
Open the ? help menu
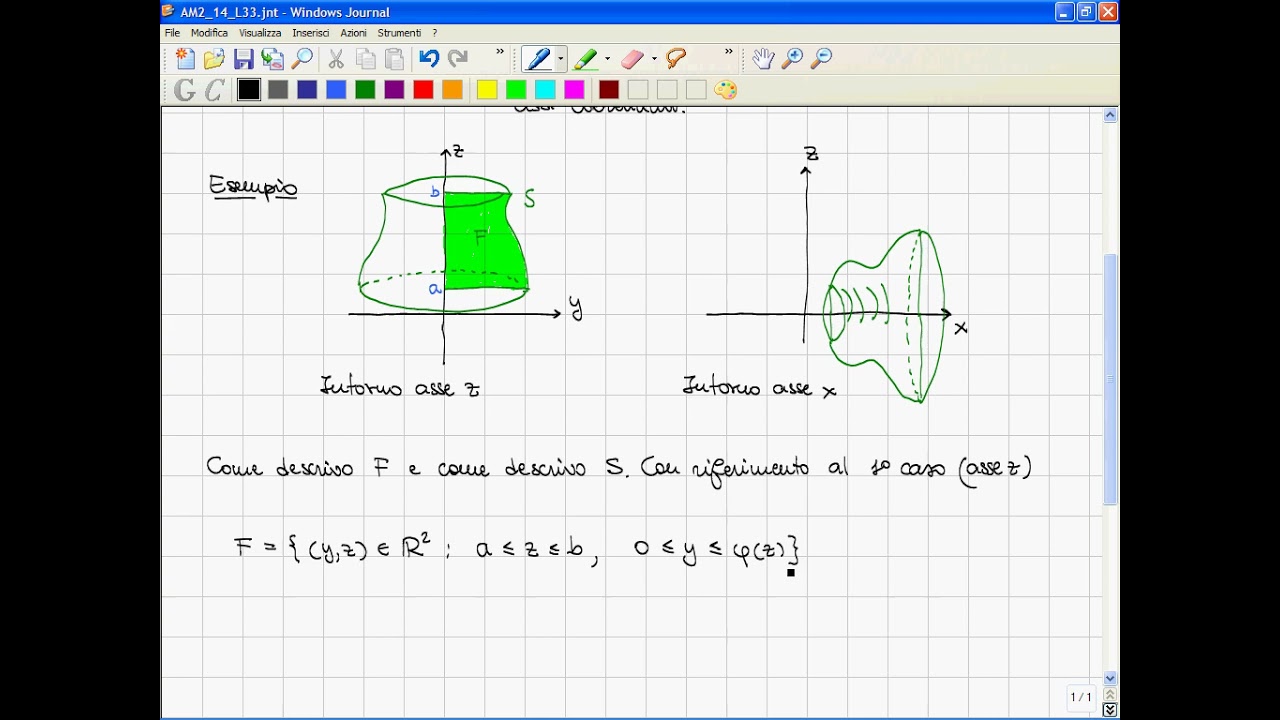[435, 33]
